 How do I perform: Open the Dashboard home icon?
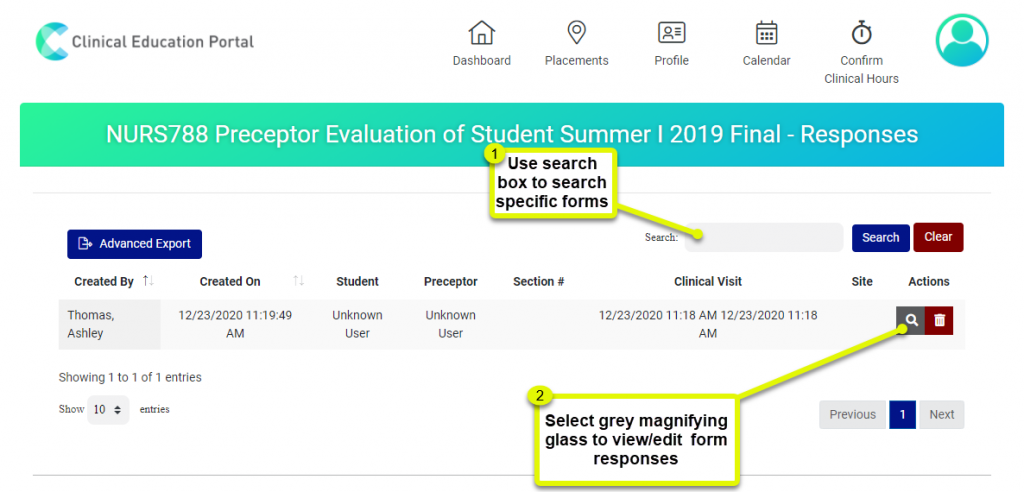pyautogui.click(x=482, y=33)
